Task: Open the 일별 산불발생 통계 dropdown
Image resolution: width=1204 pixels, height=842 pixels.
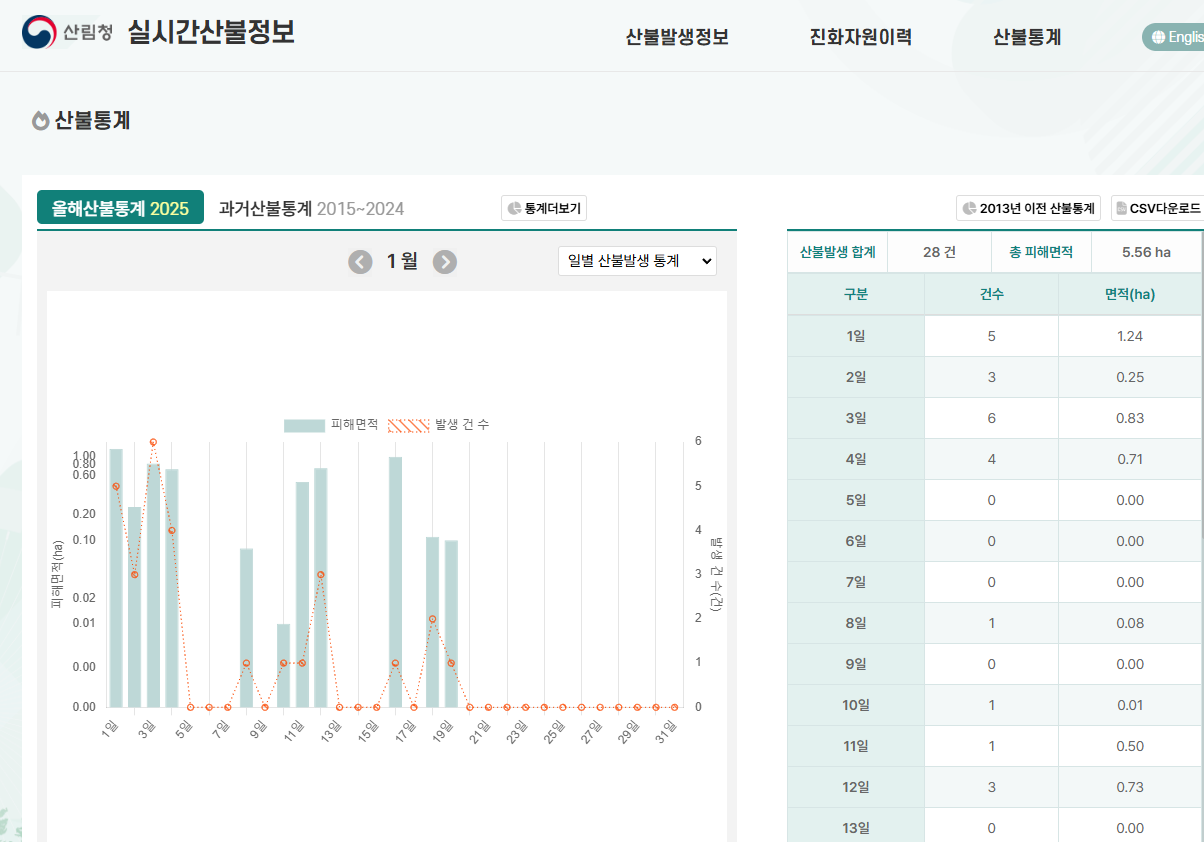Action: 637,260
